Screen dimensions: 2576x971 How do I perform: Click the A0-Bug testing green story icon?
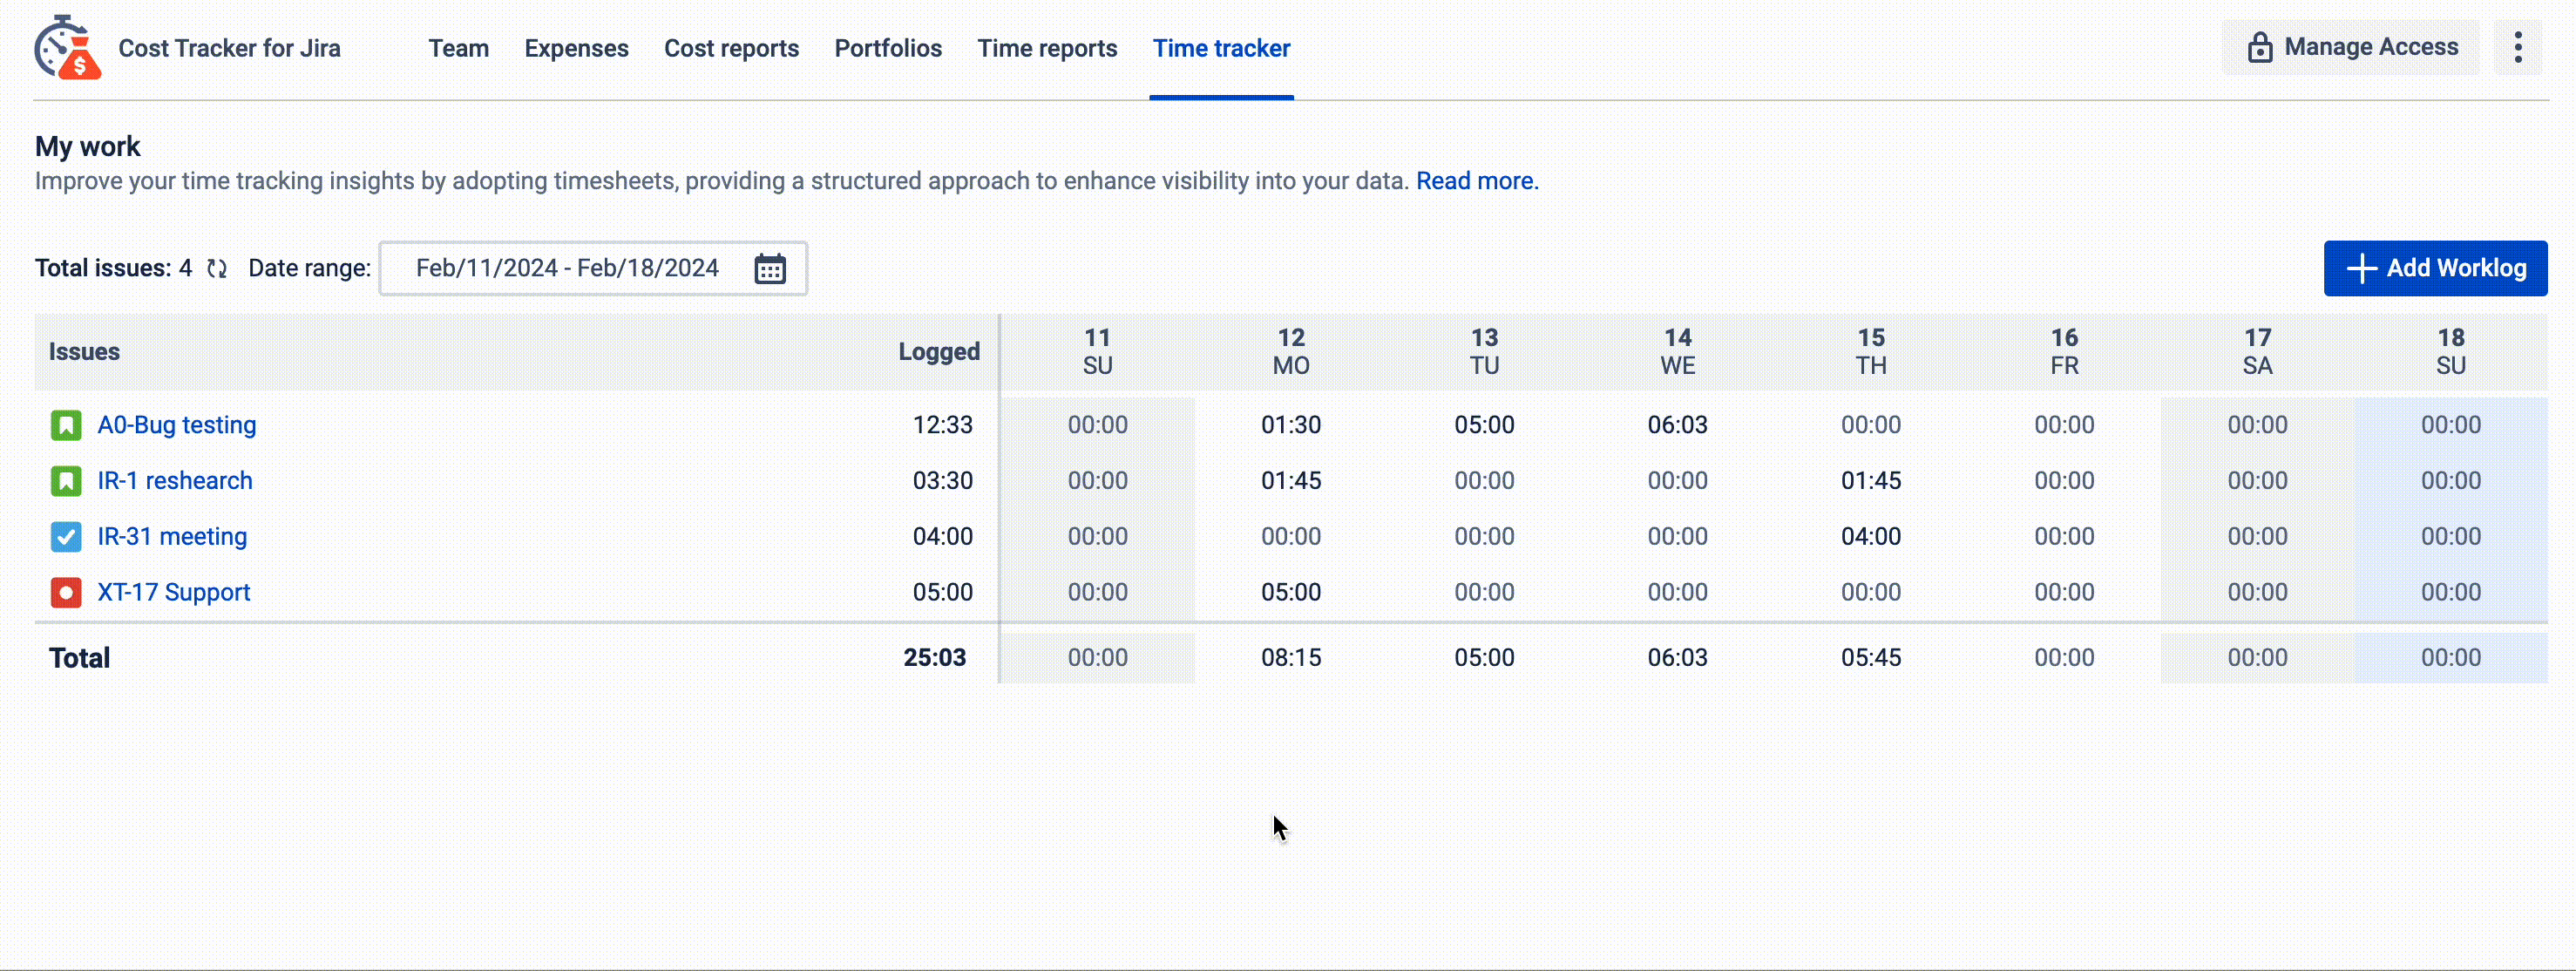[x=65, y=425]
